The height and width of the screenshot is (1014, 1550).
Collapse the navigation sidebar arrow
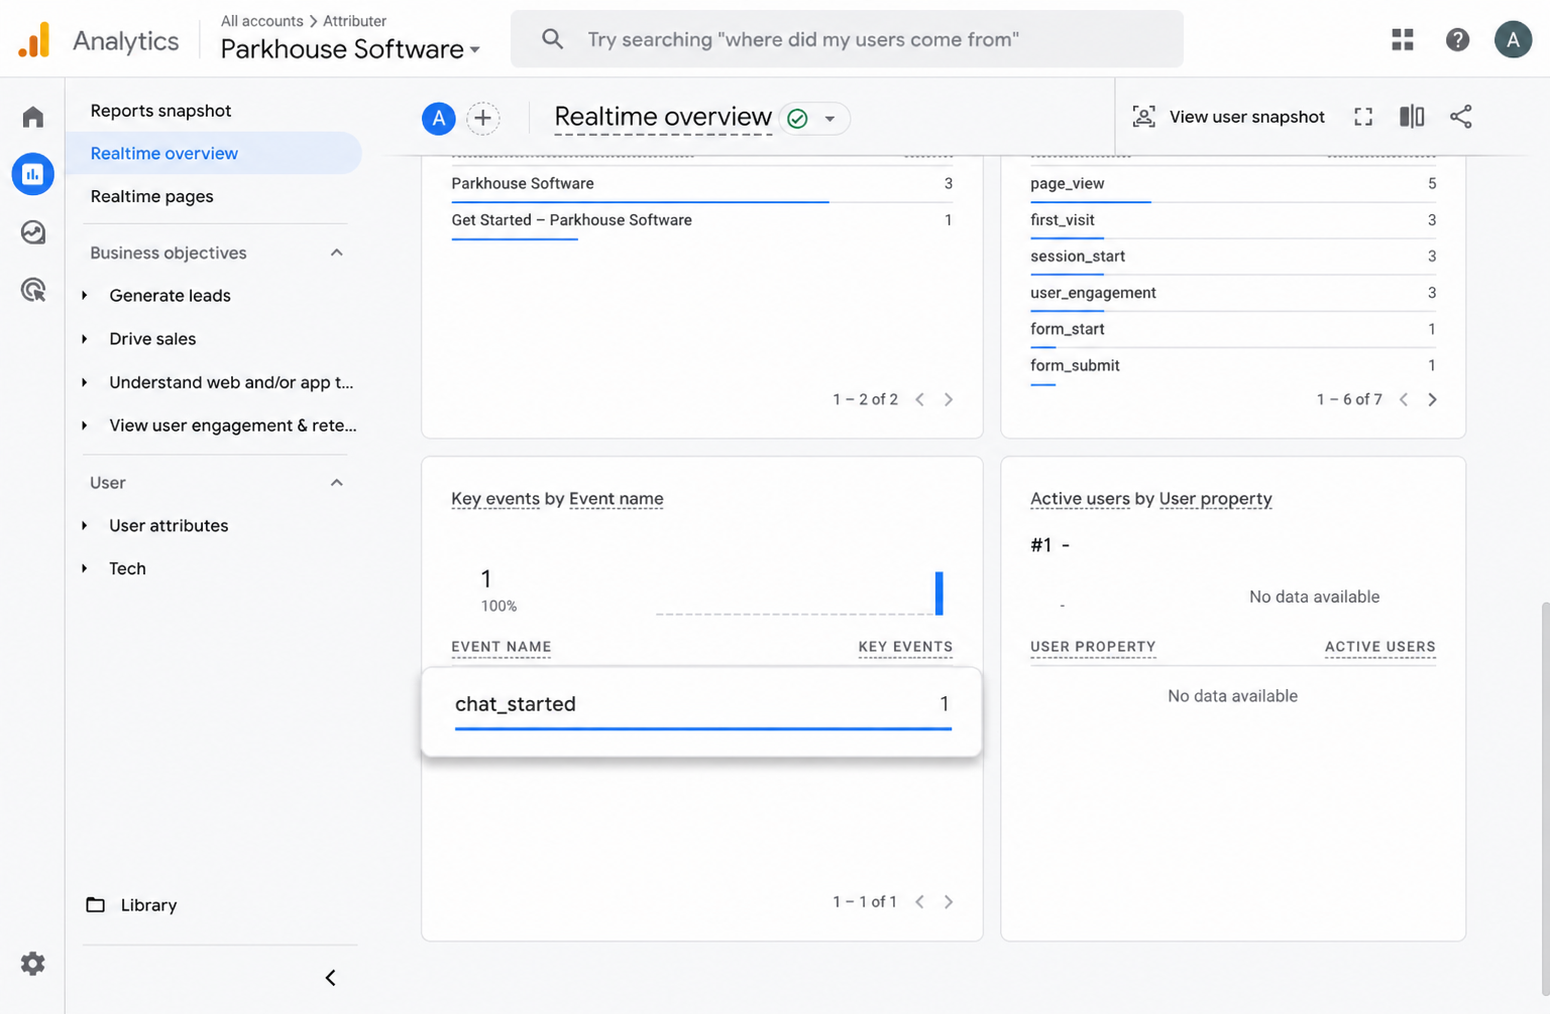[x=331, y=977]
